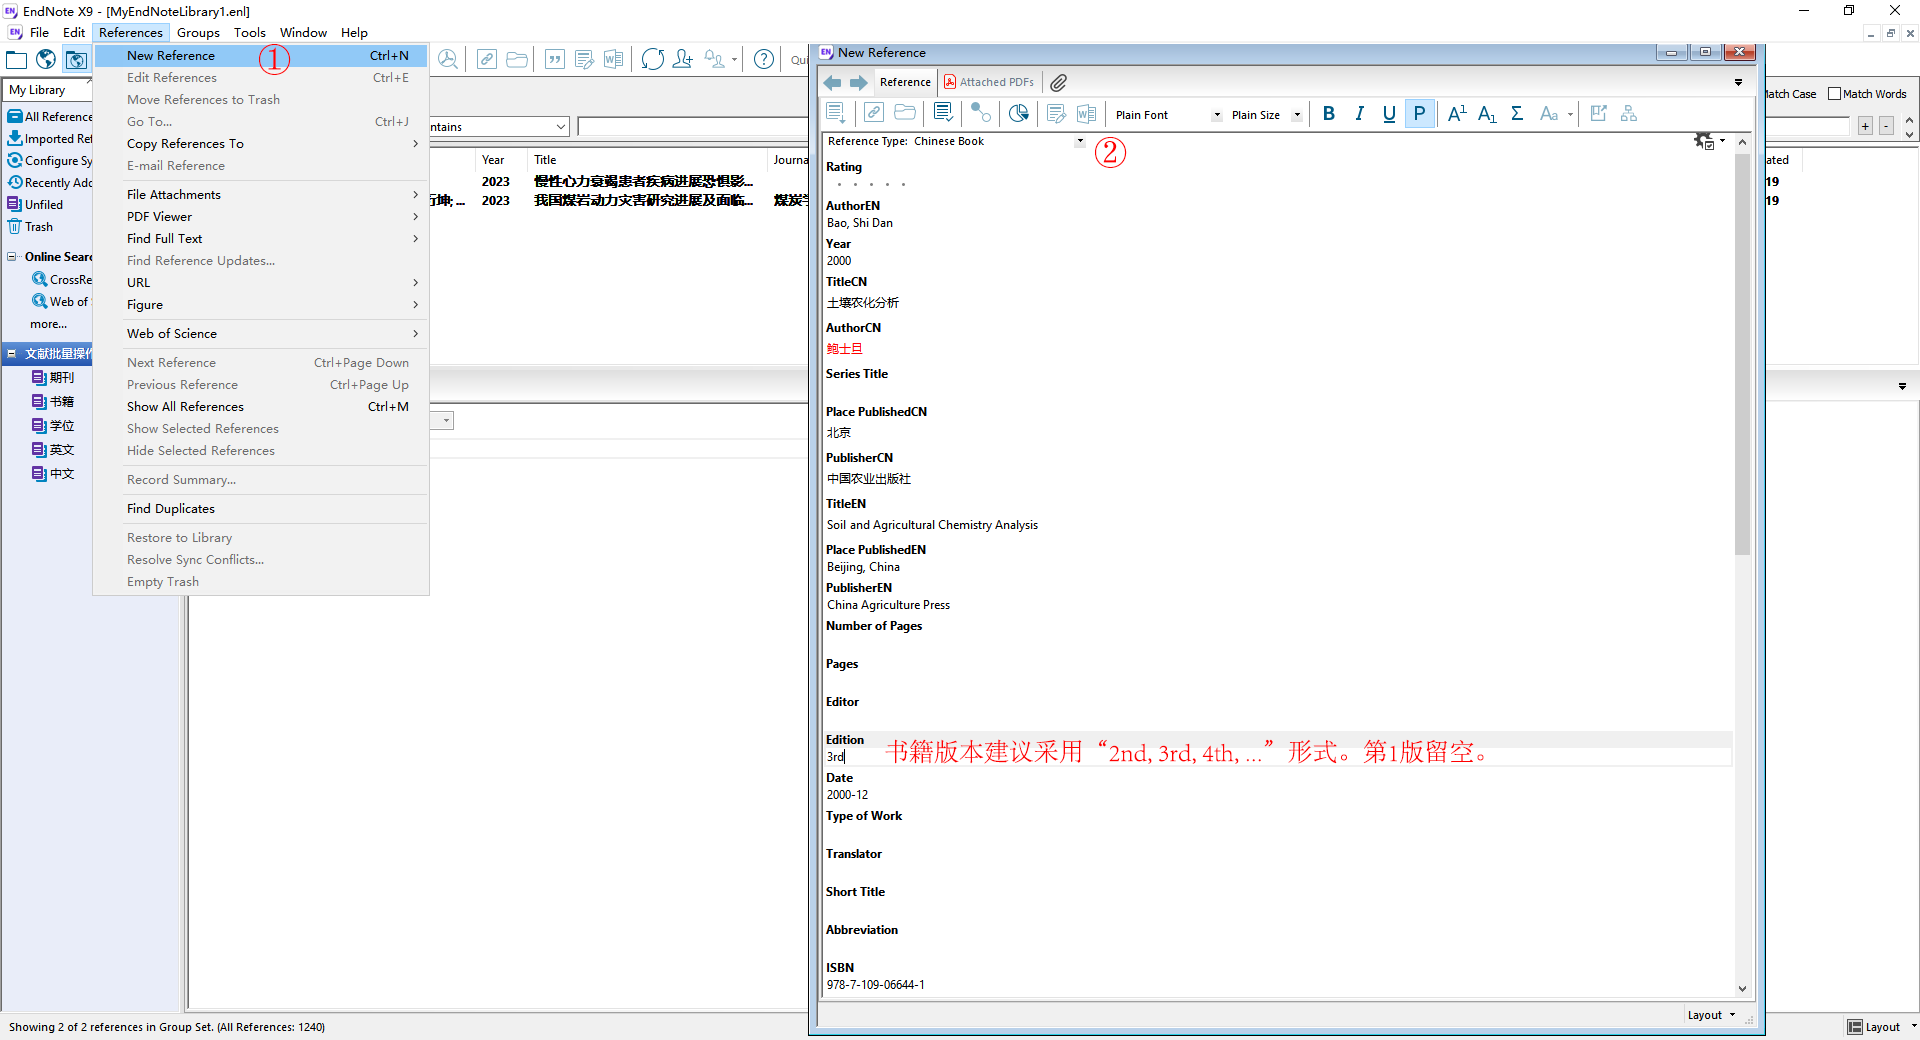Select Integrated Library & Online Search Mode icon

click(x=76, y=60)
